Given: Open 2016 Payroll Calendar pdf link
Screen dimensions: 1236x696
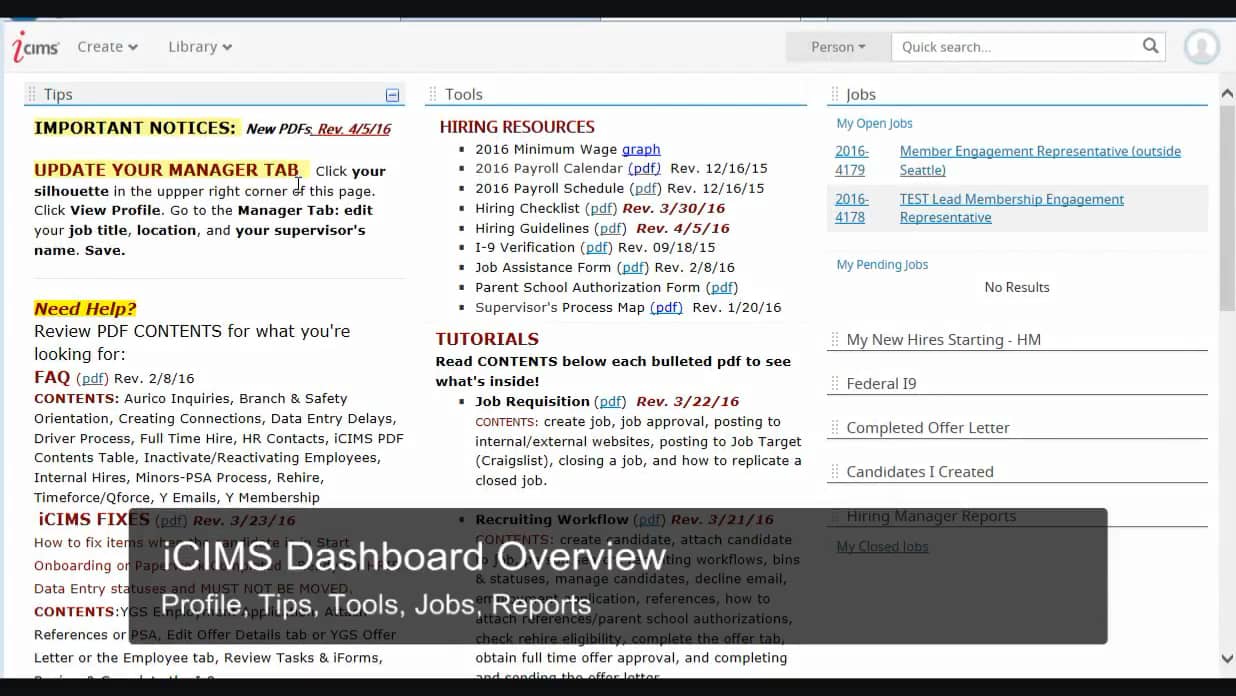Looking at the screenshot, I should tap(645, 169).
